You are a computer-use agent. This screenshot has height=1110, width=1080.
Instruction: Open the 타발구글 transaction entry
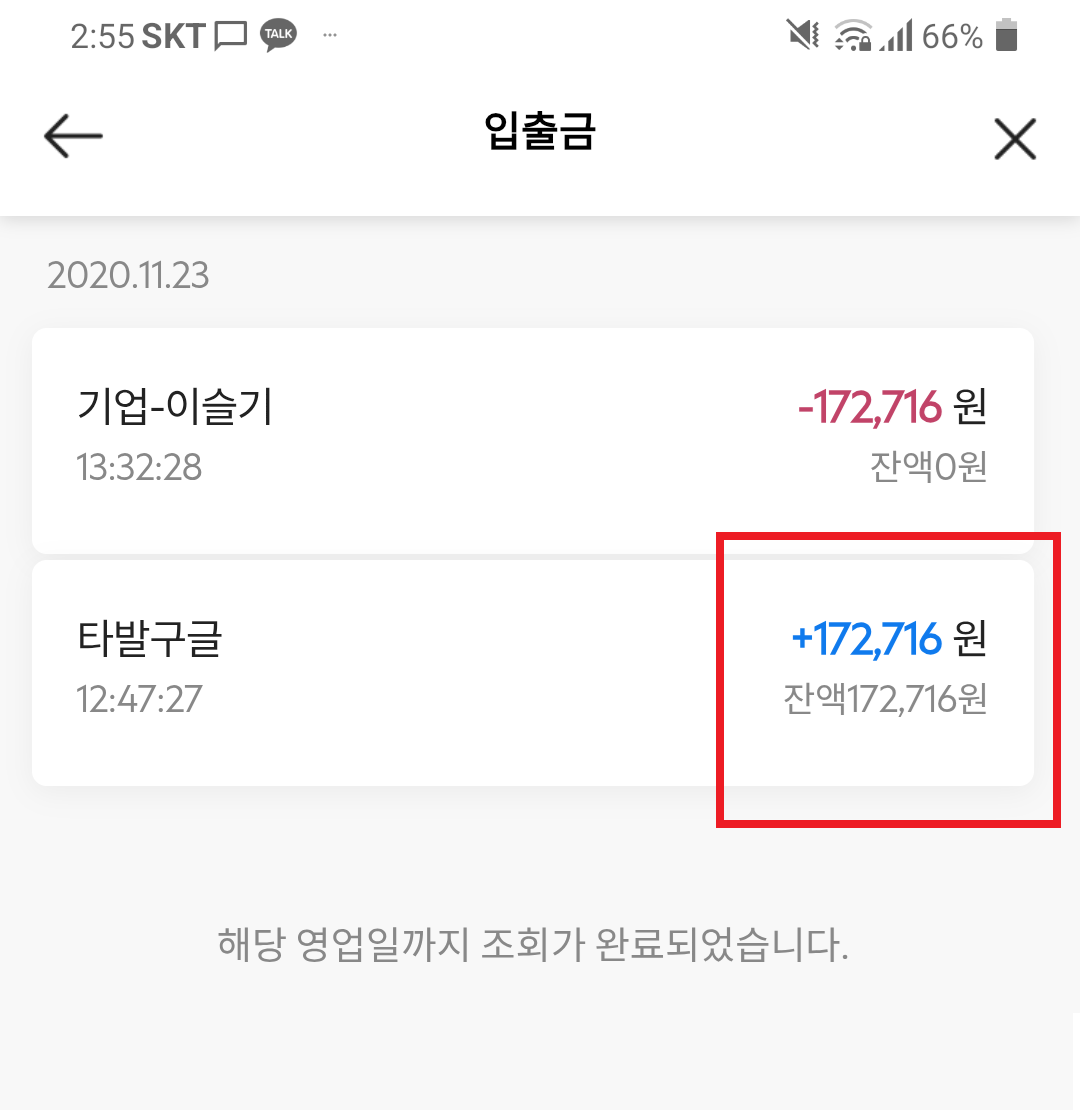[x=533, y=673]
